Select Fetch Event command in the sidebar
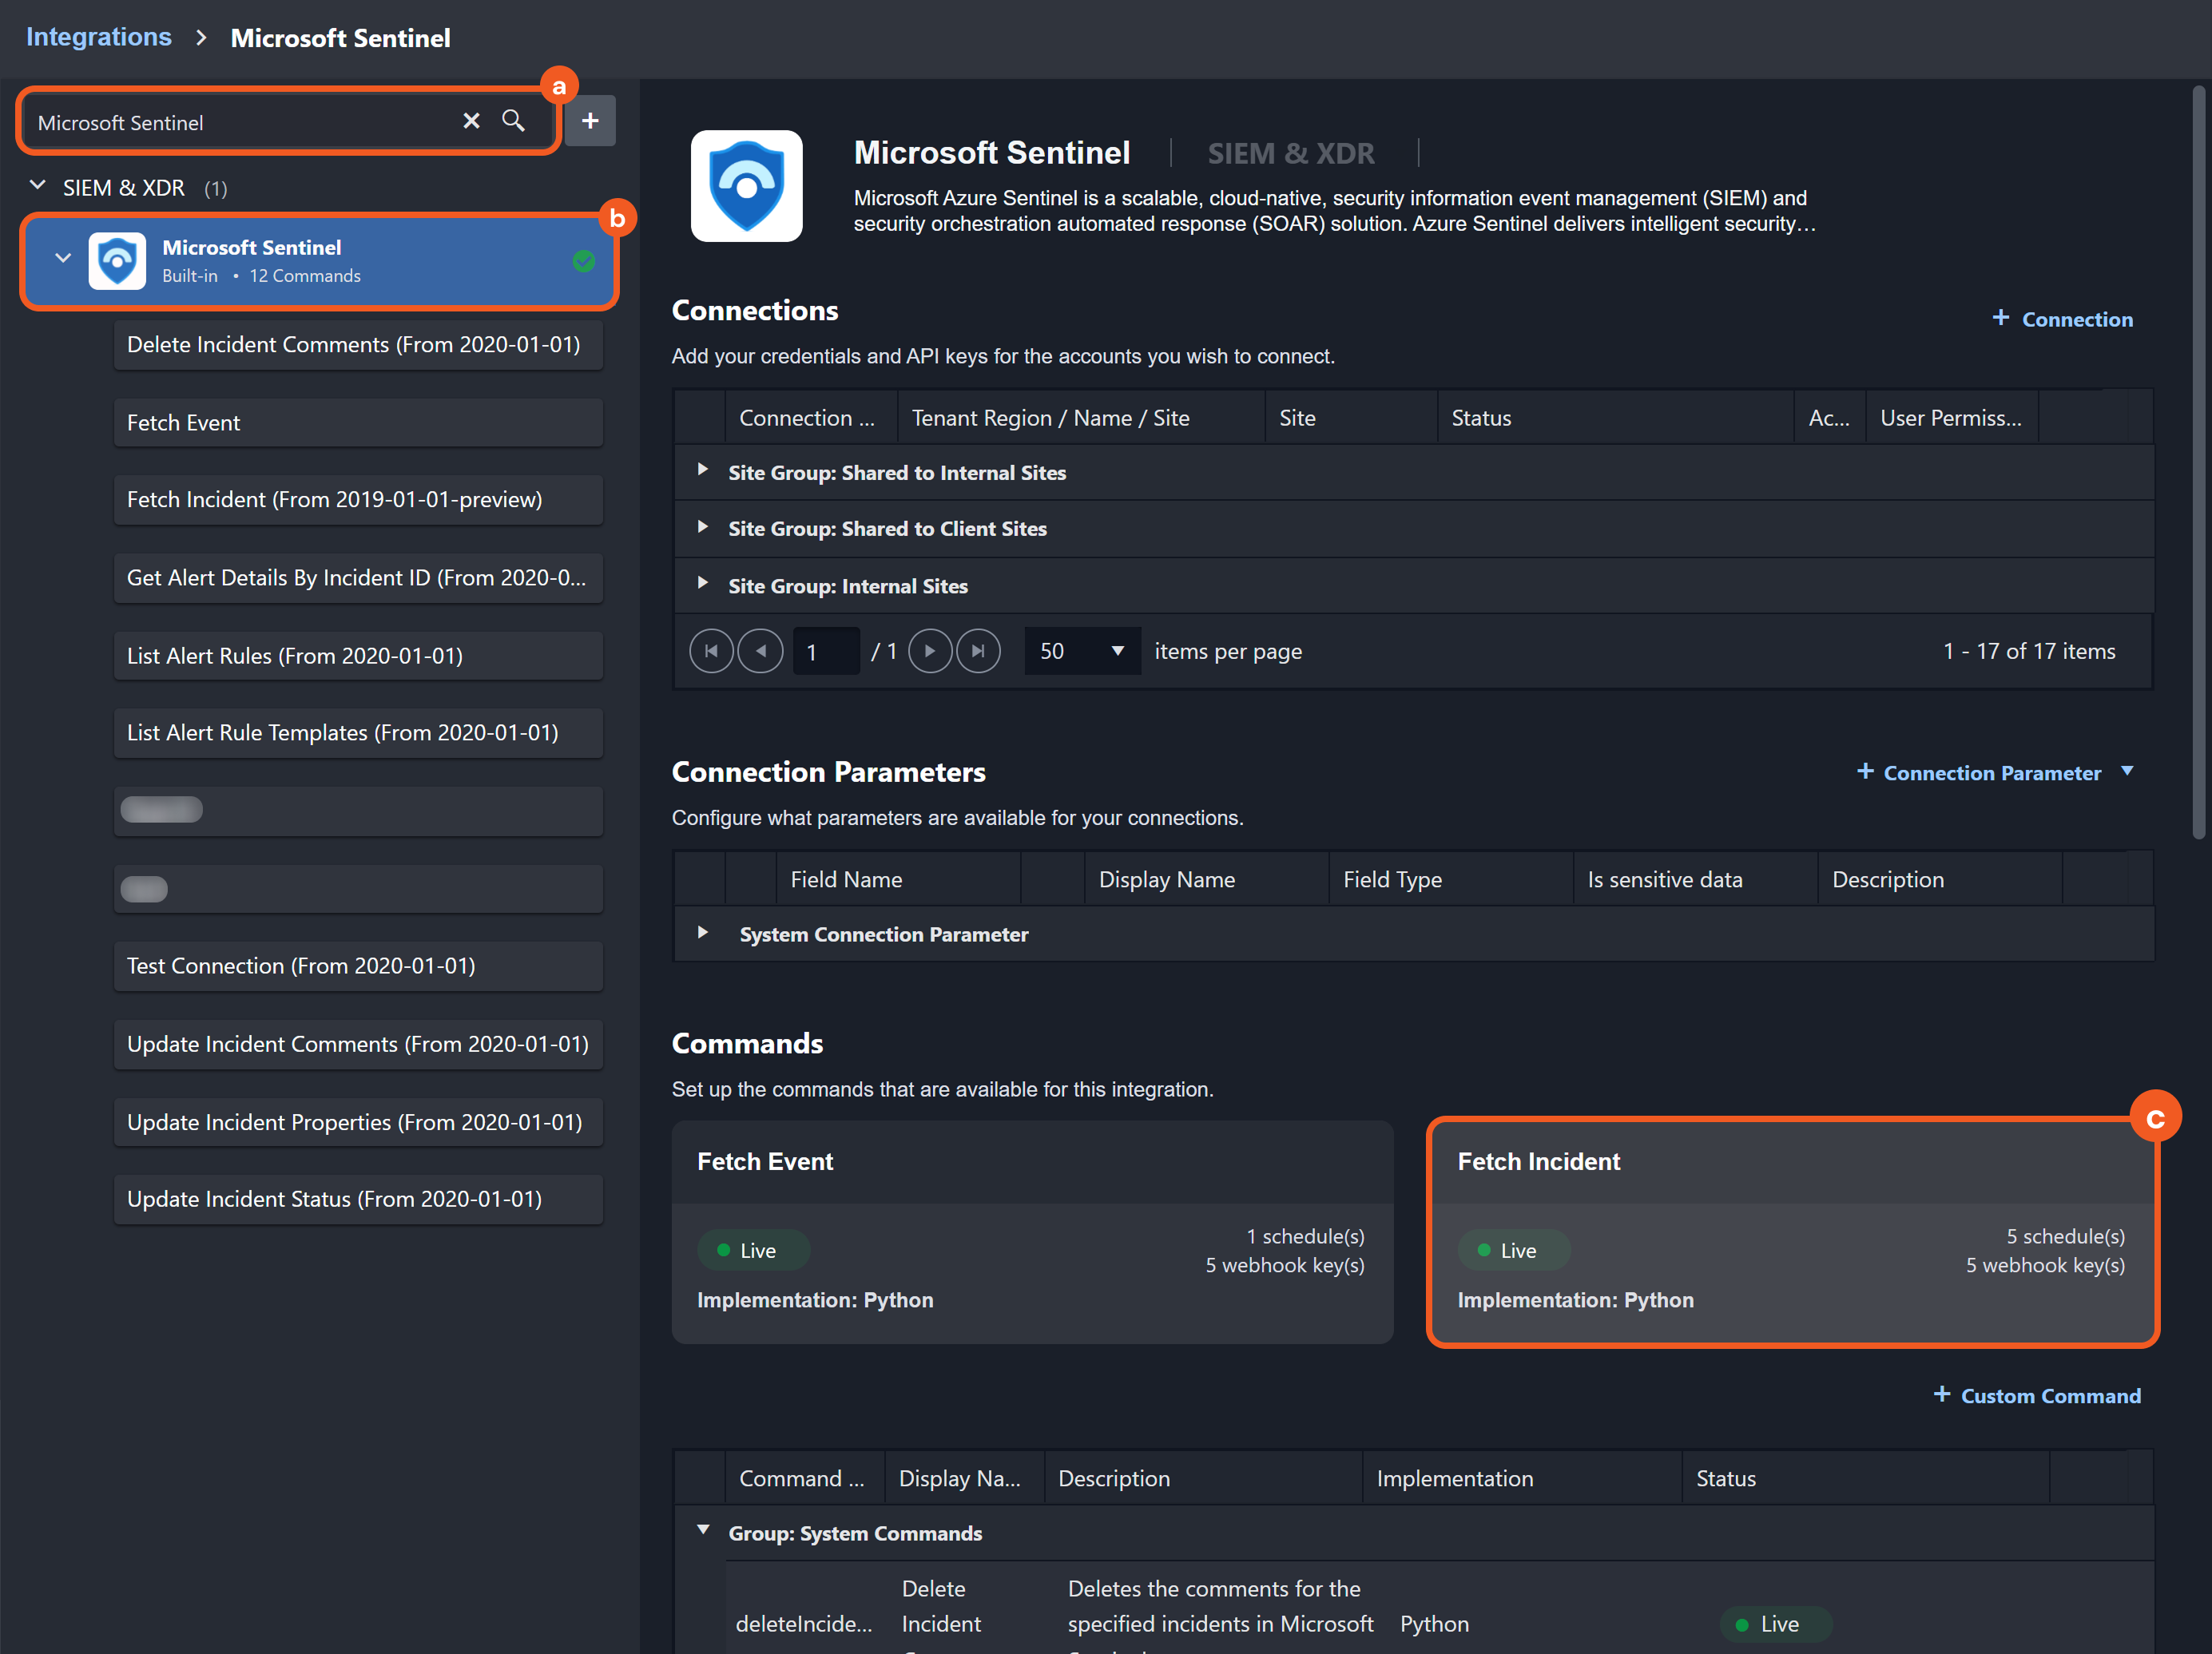The width and height of the screenshot is (2212, 1654). point(358,422)
